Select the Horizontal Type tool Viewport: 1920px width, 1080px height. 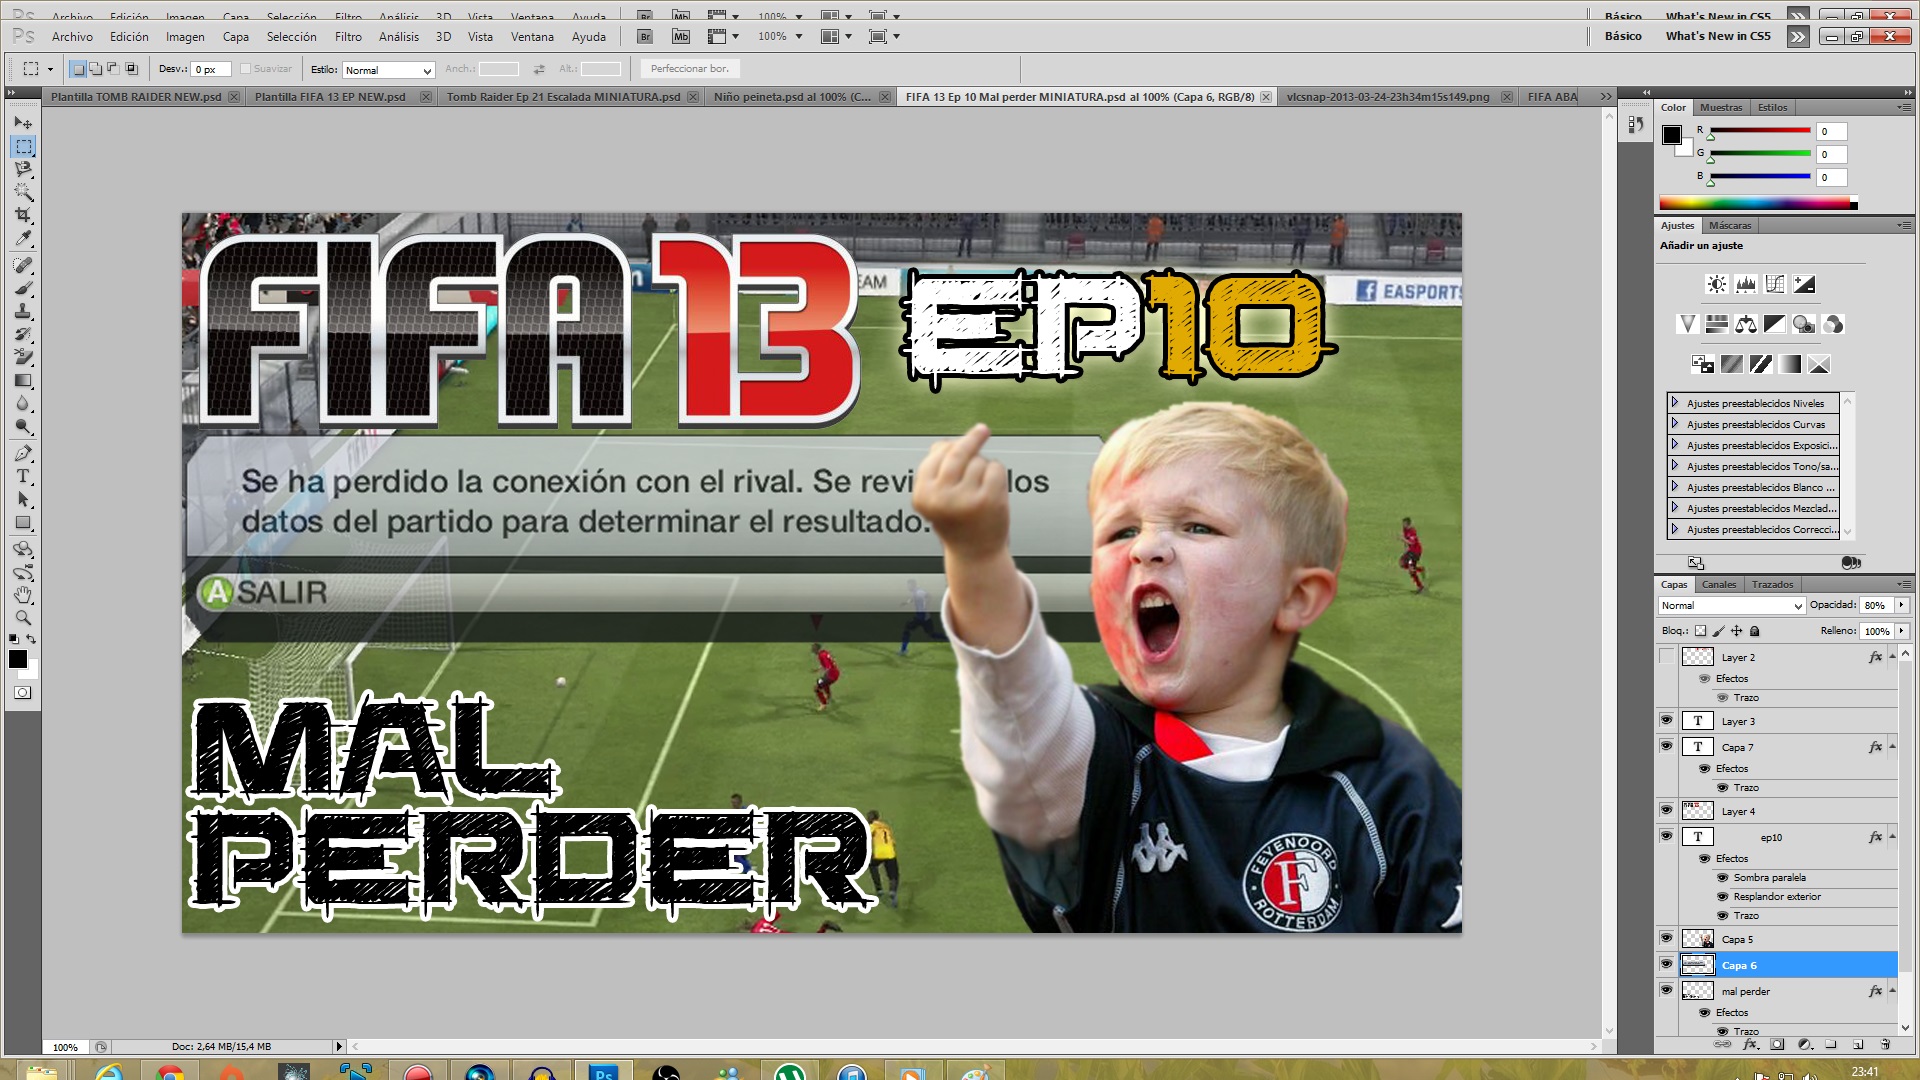(23, 476)
